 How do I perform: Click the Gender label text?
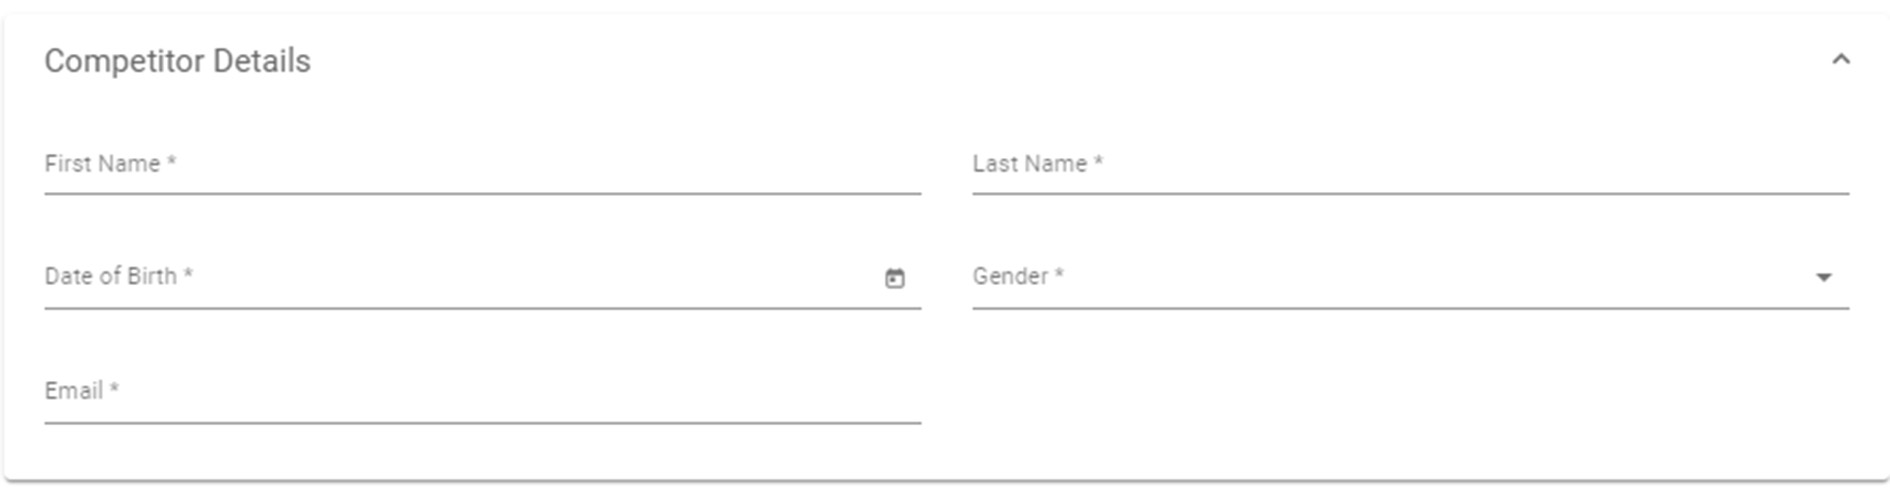point(1010,276)
